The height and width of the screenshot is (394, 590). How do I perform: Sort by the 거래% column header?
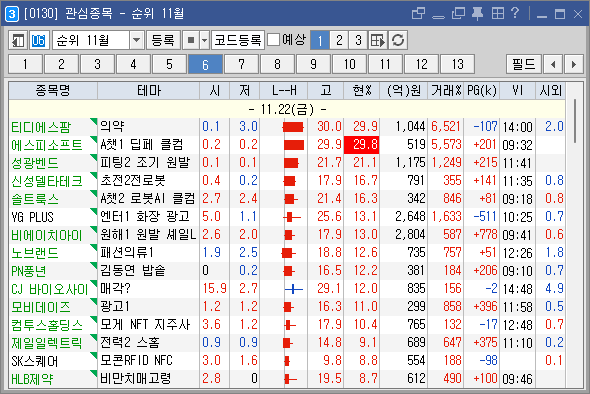point(446,91)
